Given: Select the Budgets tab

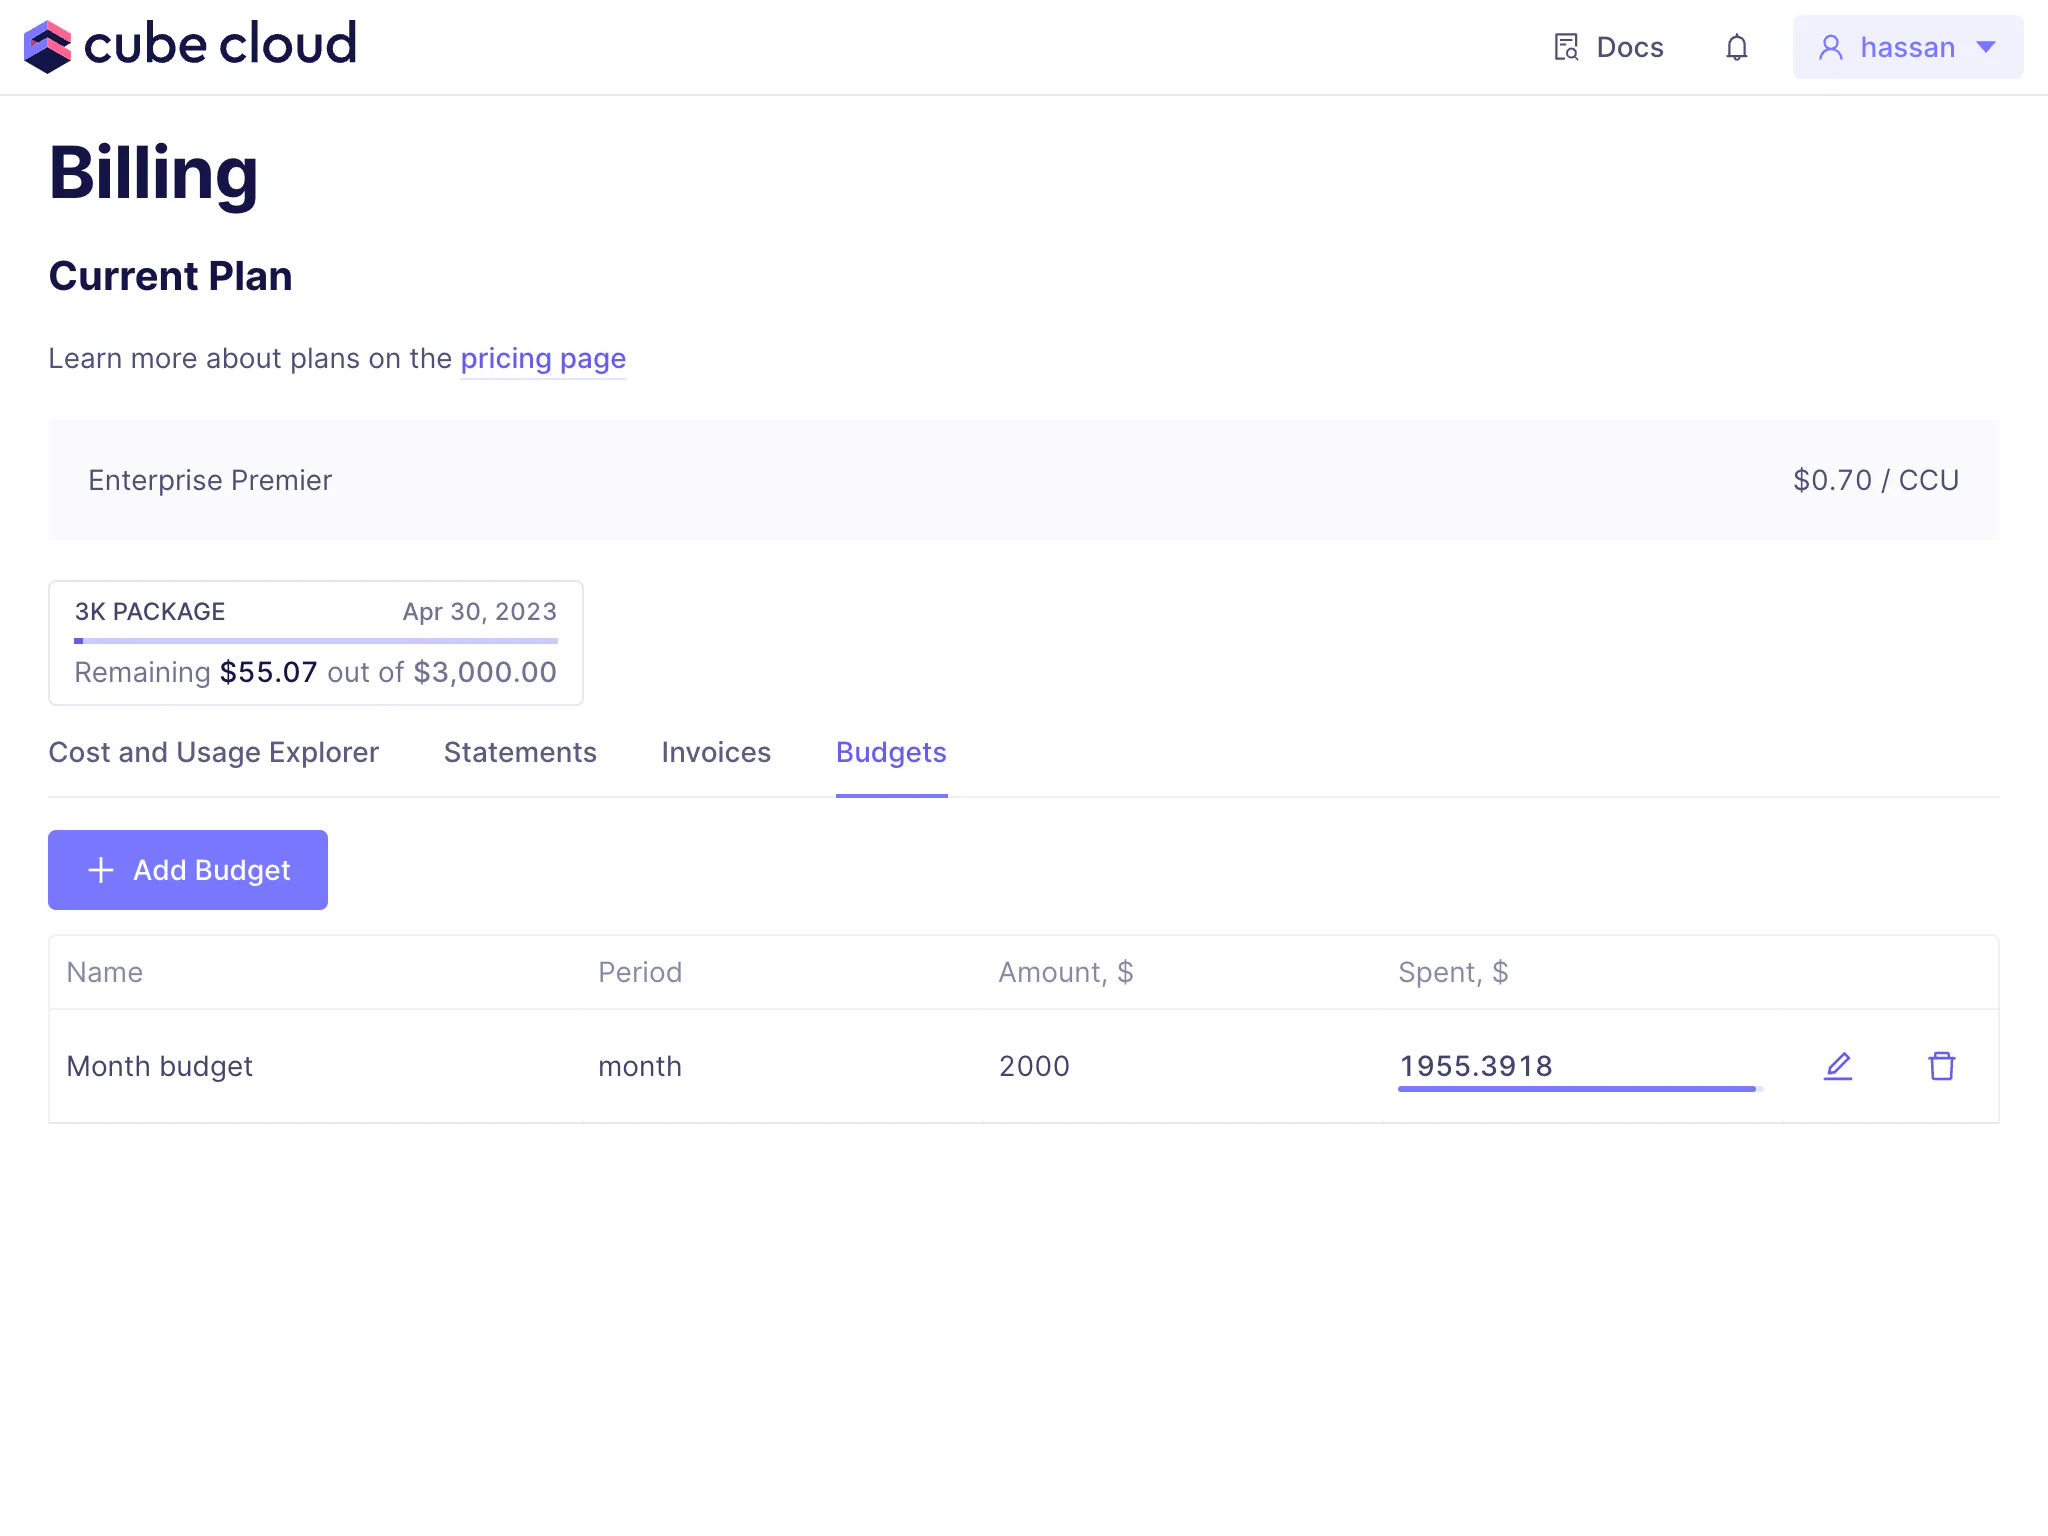Looking at the screenshot, I should coord(891,752).
